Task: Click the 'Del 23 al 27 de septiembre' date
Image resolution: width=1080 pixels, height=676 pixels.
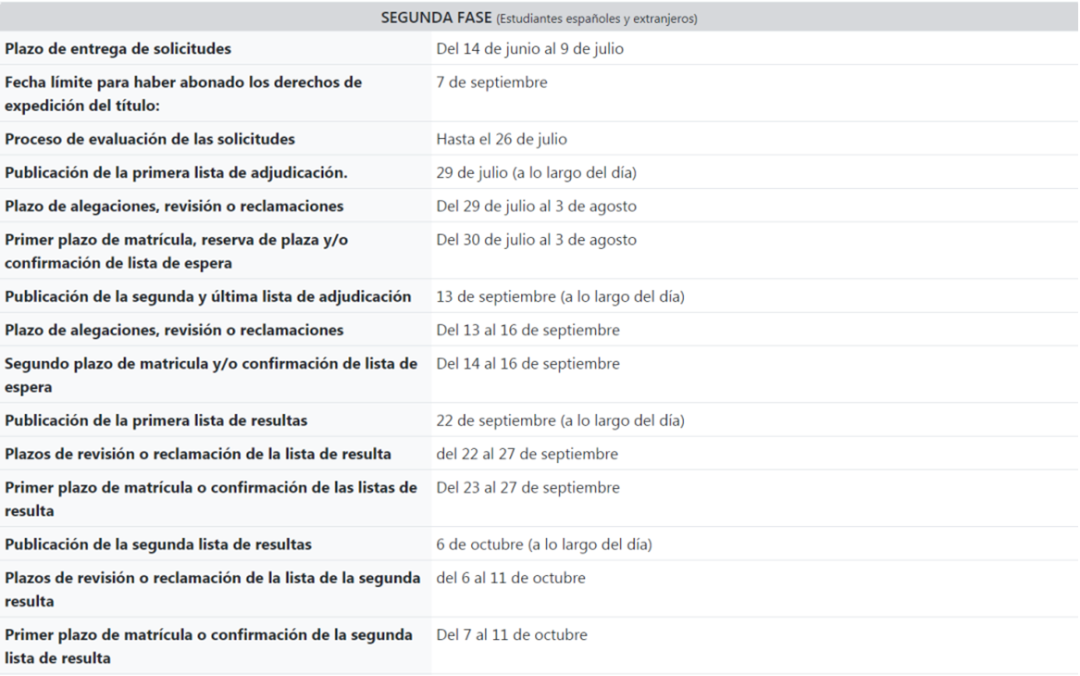Action: pyautogui.click(x=528, y=488)
